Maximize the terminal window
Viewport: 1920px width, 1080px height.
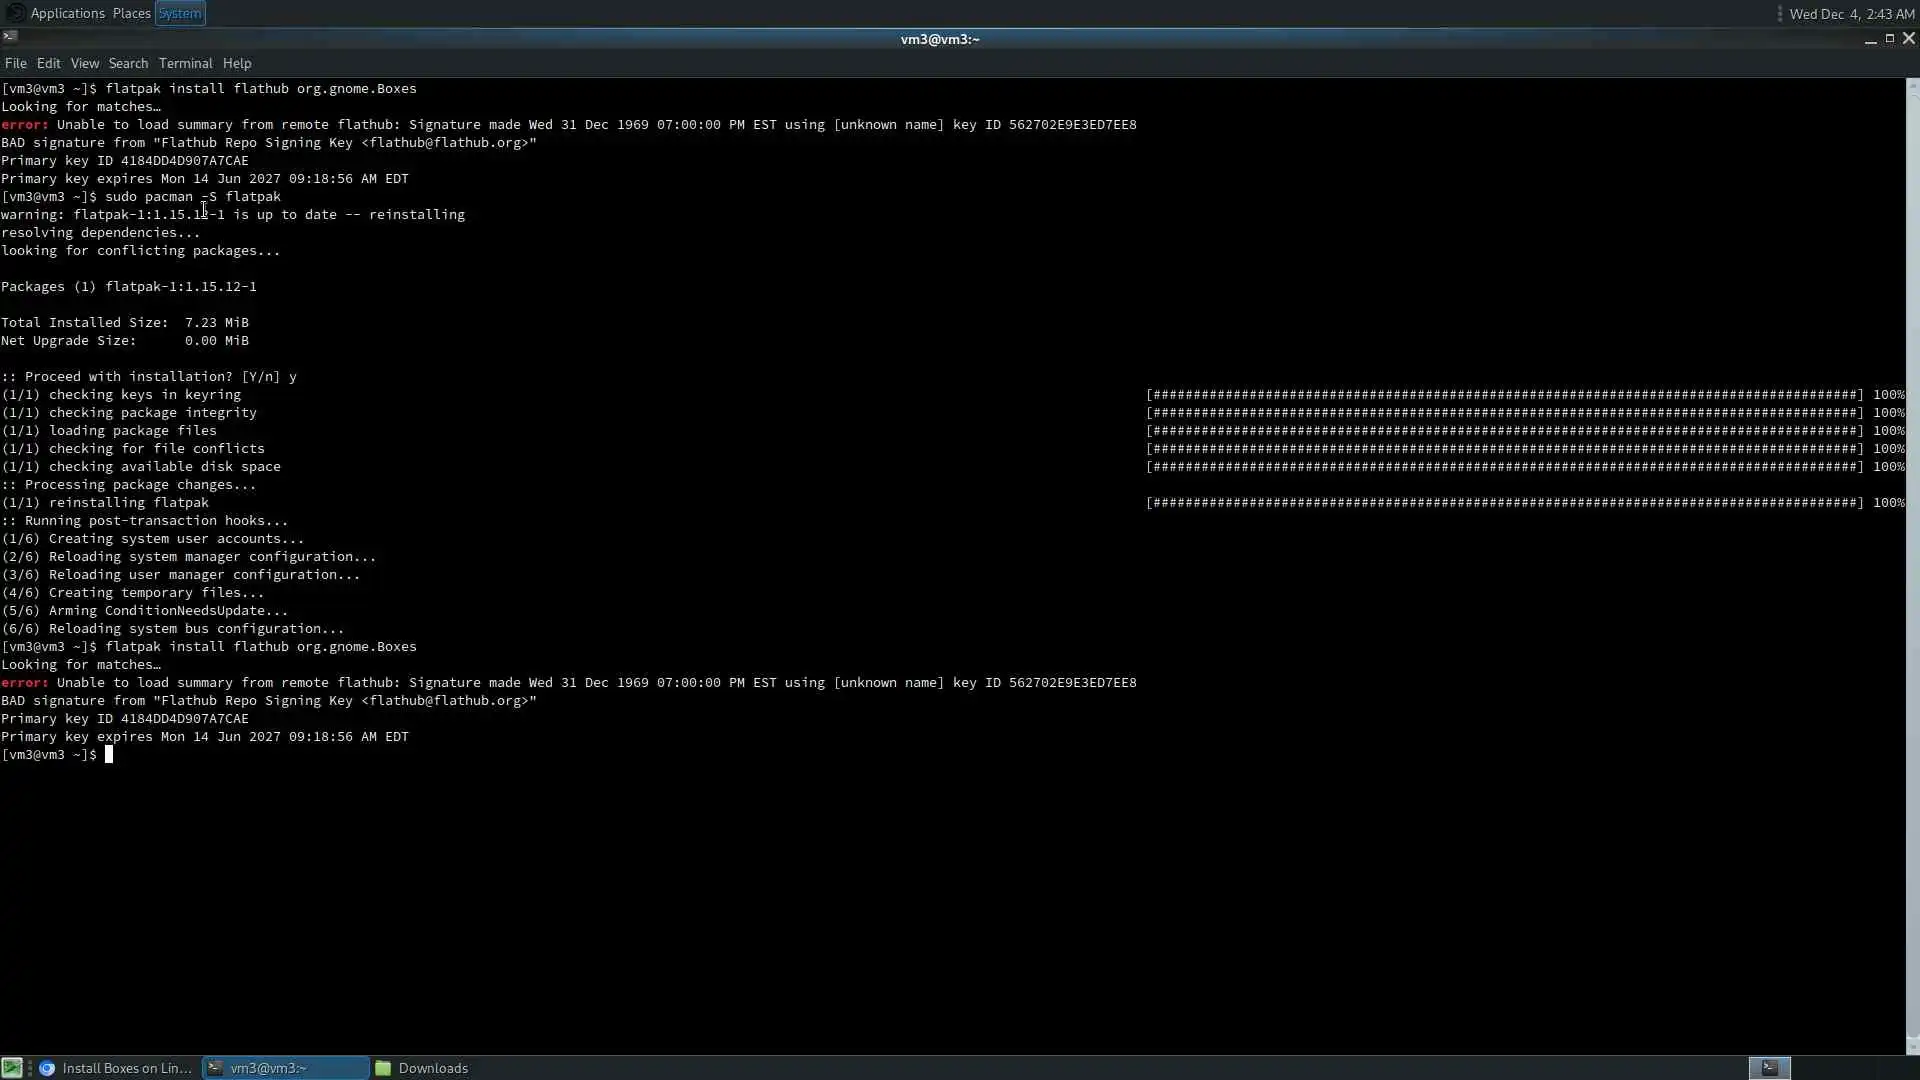[1890, 38]
